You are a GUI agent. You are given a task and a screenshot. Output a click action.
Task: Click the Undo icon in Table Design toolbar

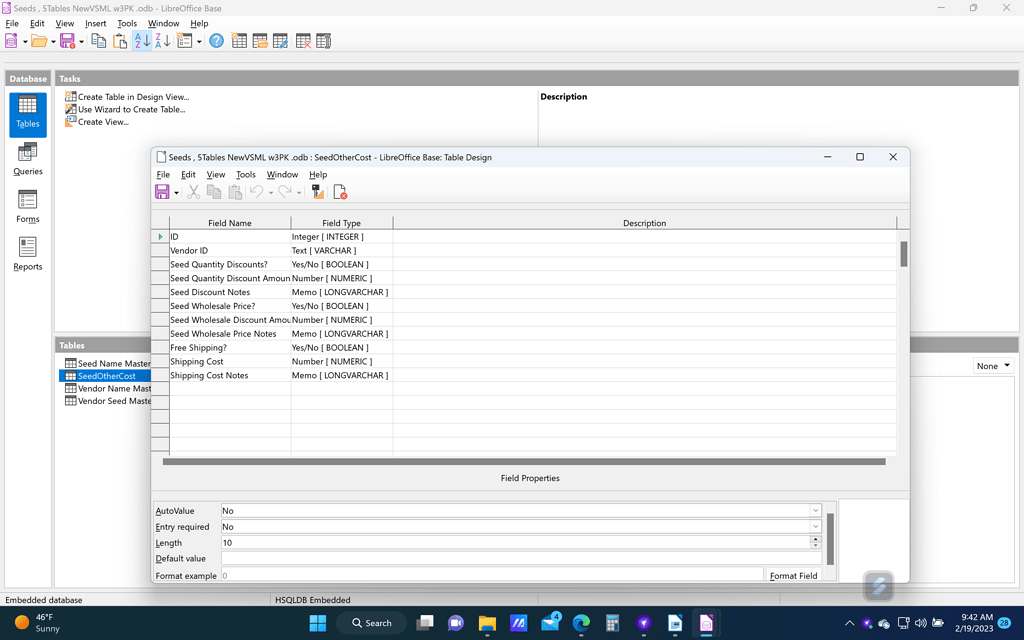point(257,191)
